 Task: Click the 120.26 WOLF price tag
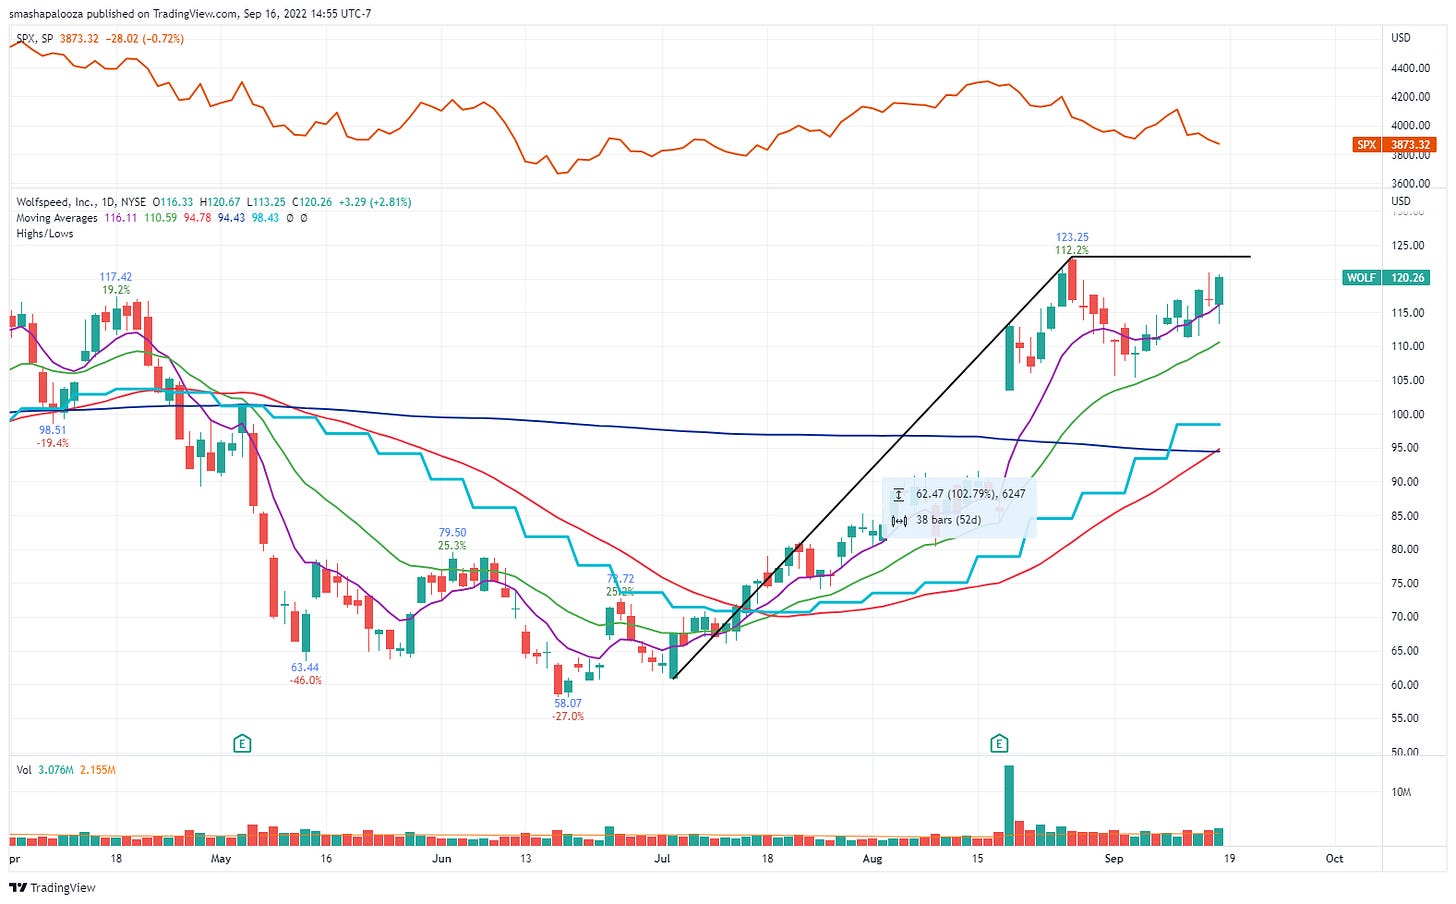1407,277
